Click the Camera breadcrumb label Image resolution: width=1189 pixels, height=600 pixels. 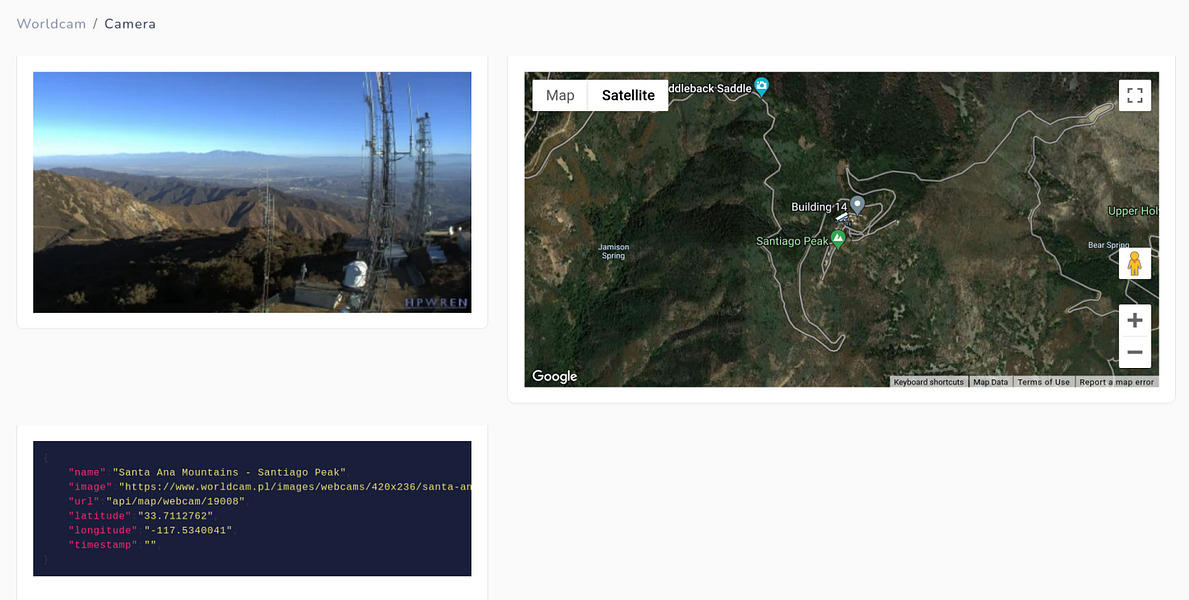click(x=130, y=23)
